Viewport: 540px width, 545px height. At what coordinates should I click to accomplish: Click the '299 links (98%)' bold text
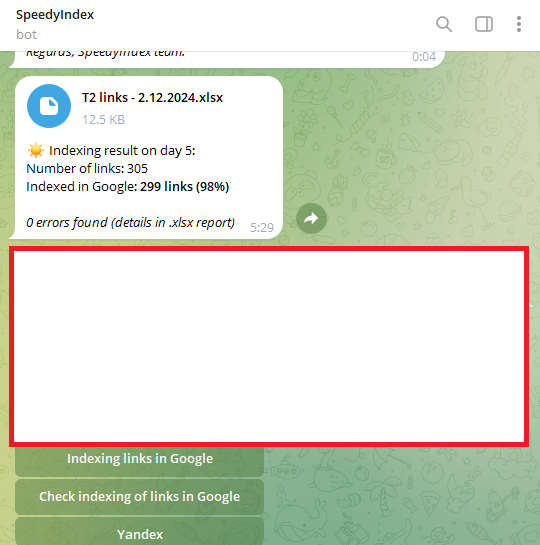(185, 187)
